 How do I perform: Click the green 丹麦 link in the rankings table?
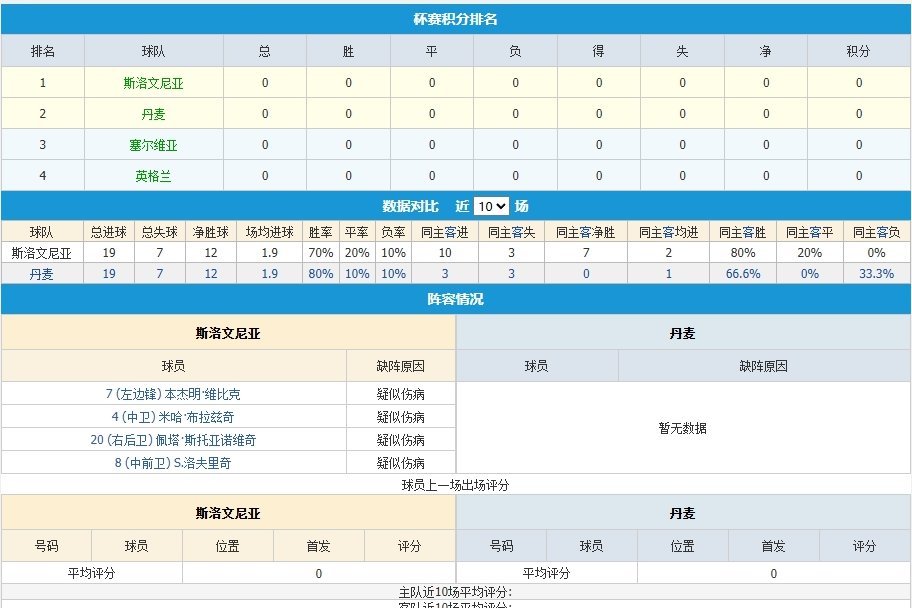[153, 114]
